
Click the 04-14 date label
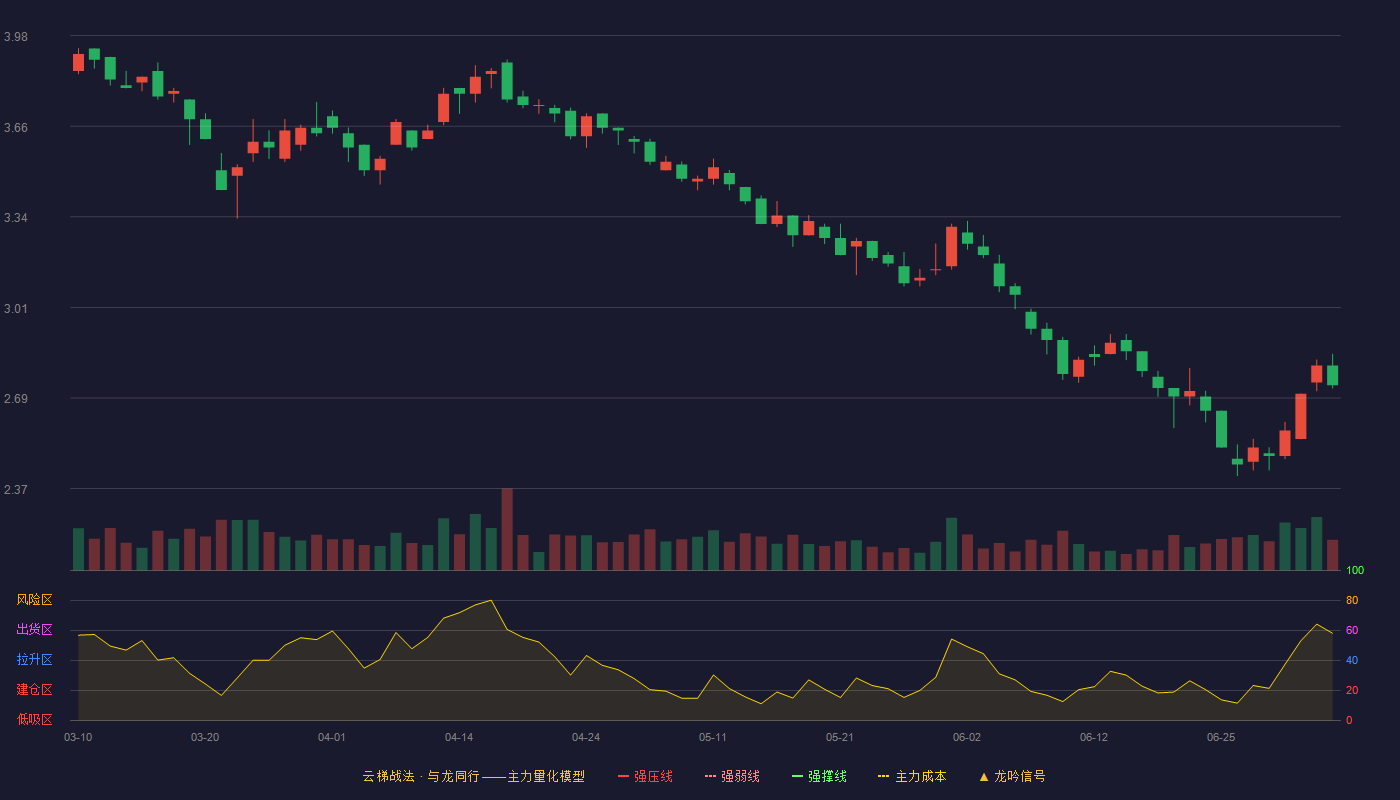(x=459, y=737)
